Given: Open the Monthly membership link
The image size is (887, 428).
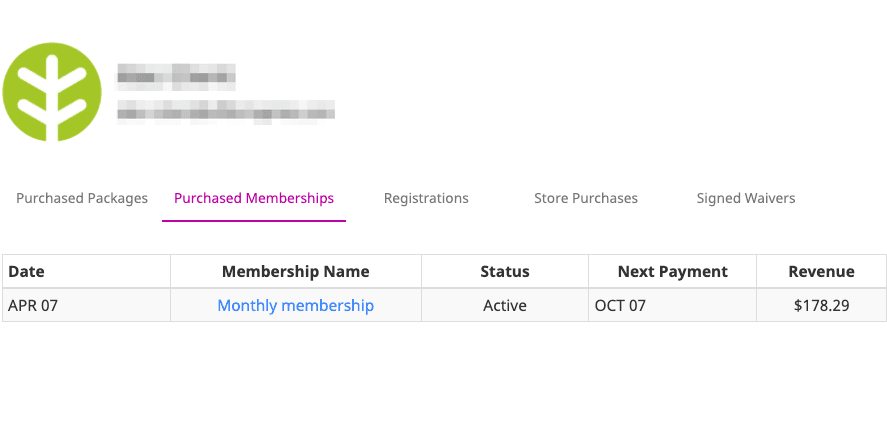Looking at the screenshot, I should click(x=296, y=305).
